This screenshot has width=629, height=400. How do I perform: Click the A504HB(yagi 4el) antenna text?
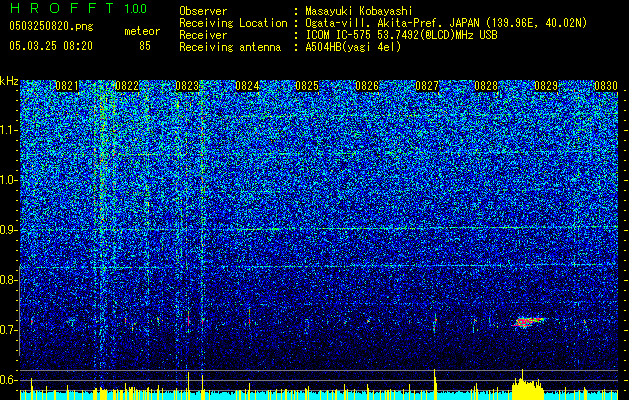[353, 47]
